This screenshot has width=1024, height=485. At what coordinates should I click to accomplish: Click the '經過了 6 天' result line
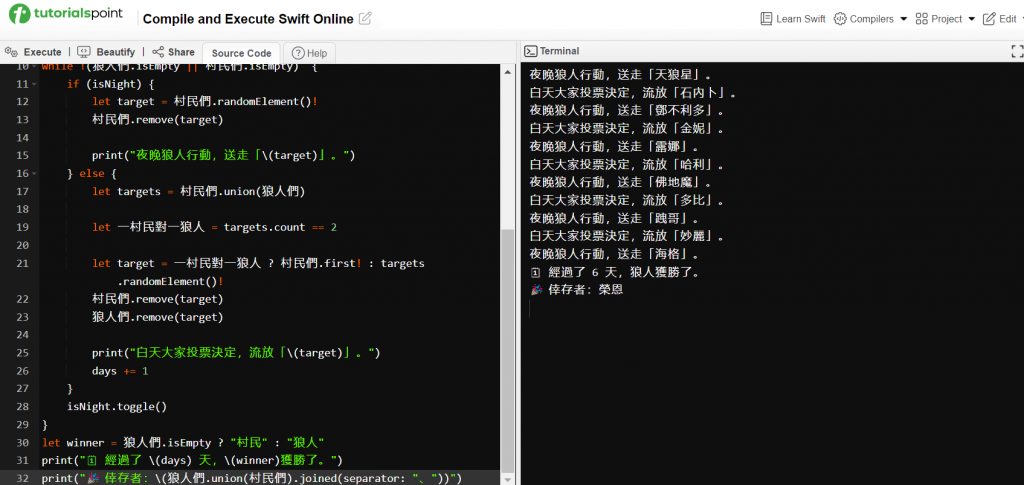(616, 272)
